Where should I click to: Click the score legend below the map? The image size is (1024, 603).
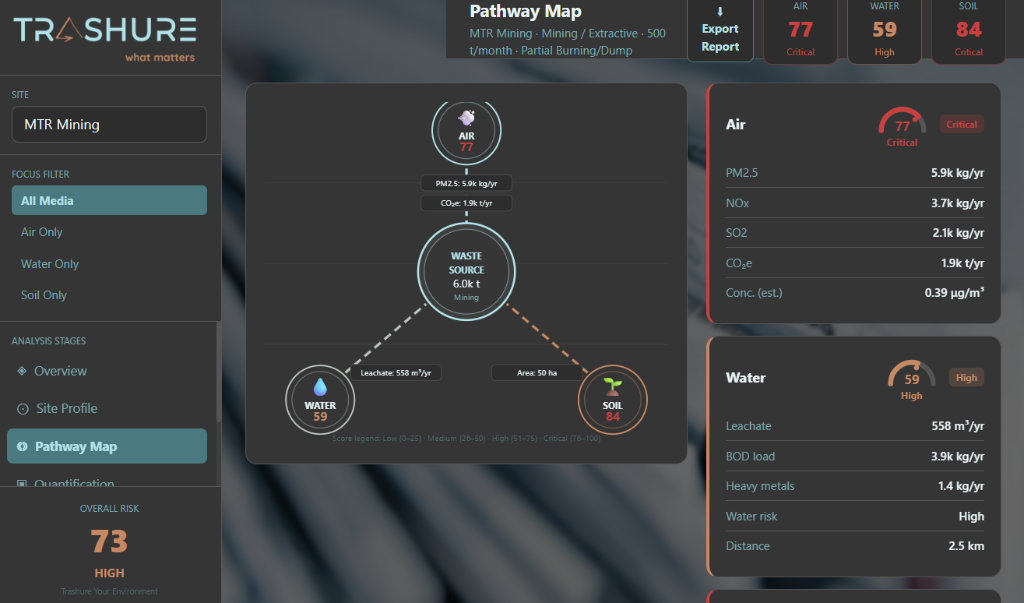466,438
